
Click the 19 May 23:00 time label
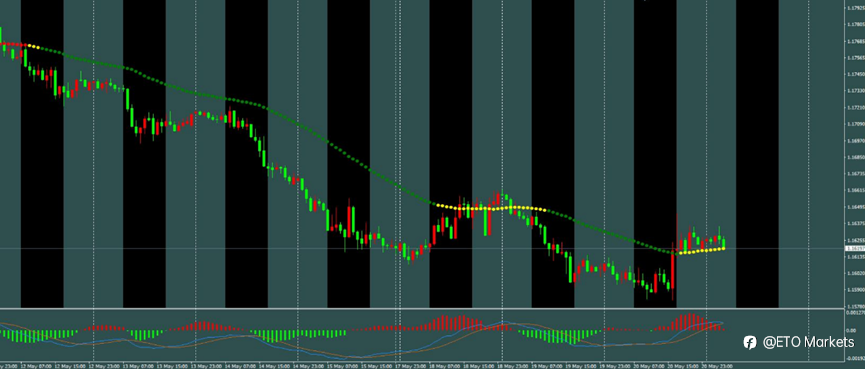point(615,366)
